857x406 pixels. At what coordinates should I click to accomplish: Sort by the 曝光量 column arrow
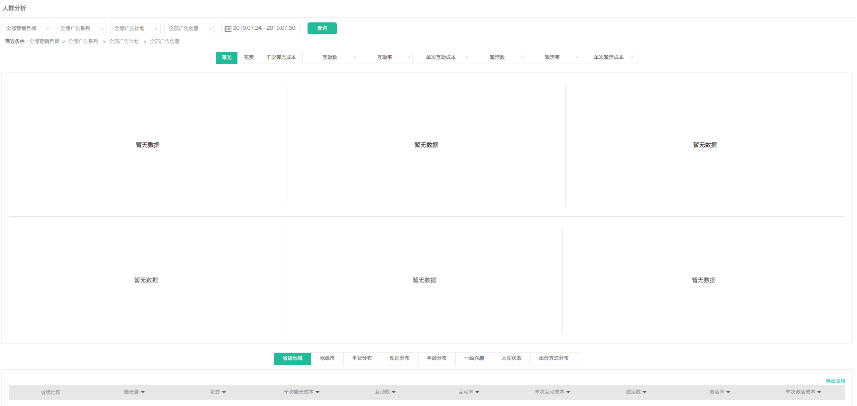pyautogui.click(x=144, y=392)
